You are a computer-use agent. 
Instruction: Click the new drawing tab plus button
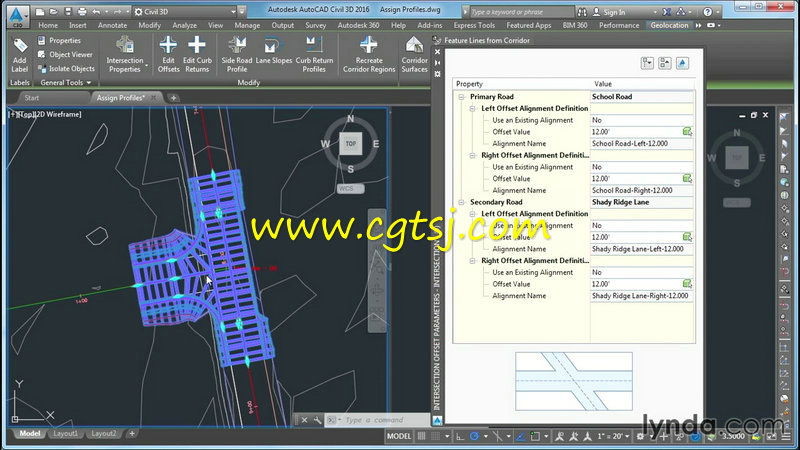tap(173, 97)
